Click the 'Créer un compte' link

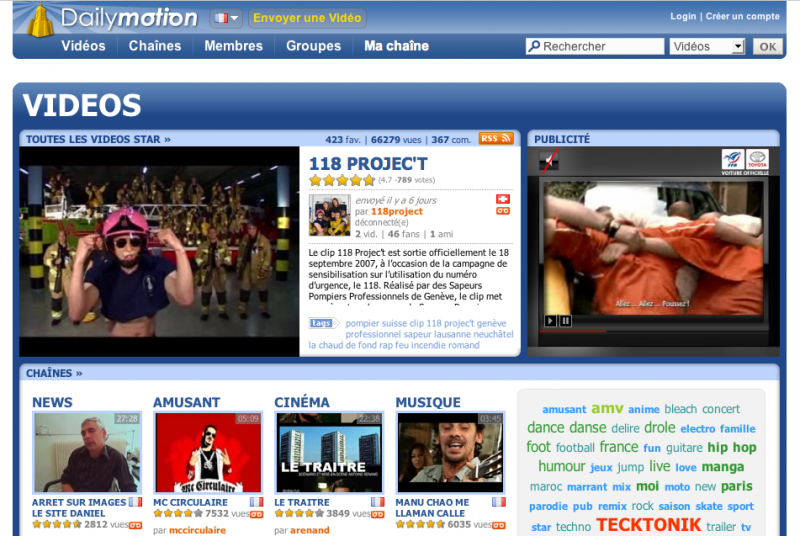click(x=742, y=16)
